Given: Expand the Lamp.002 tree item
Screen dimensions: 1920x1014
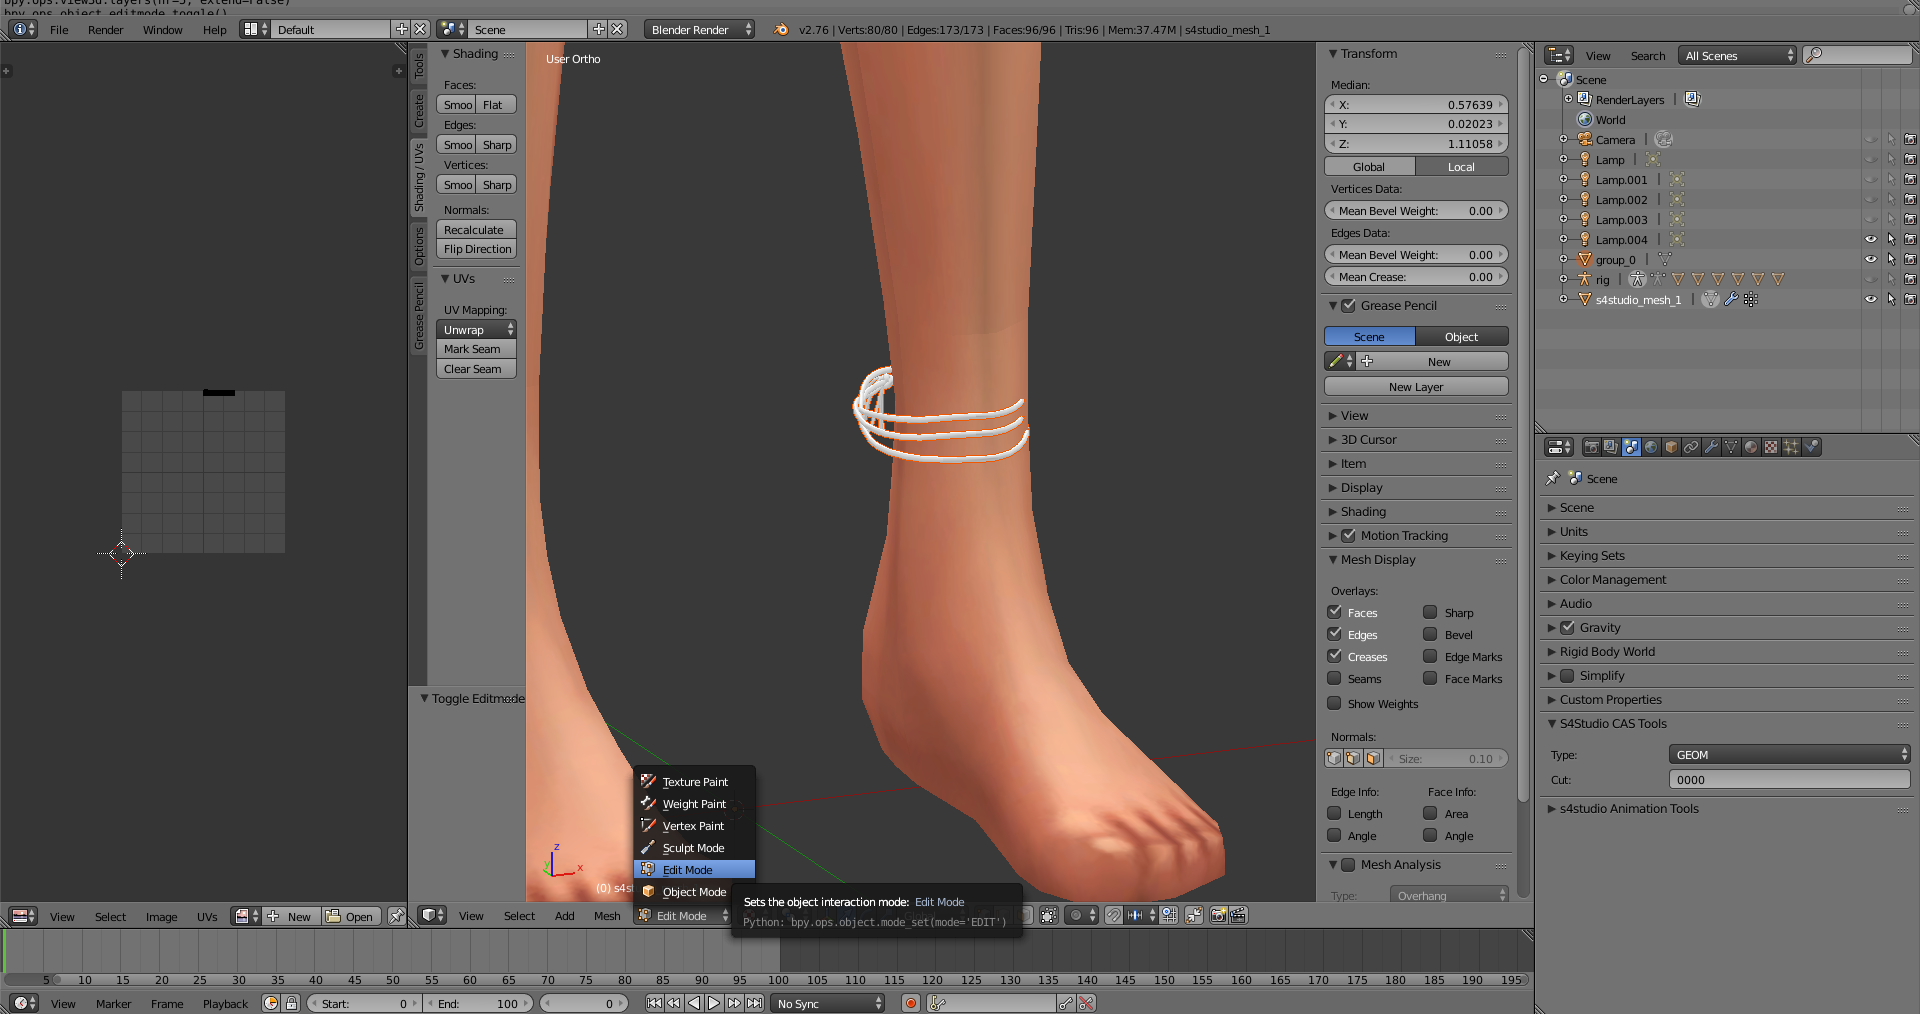Looking at the screenshot, I should pos(1564,199).
